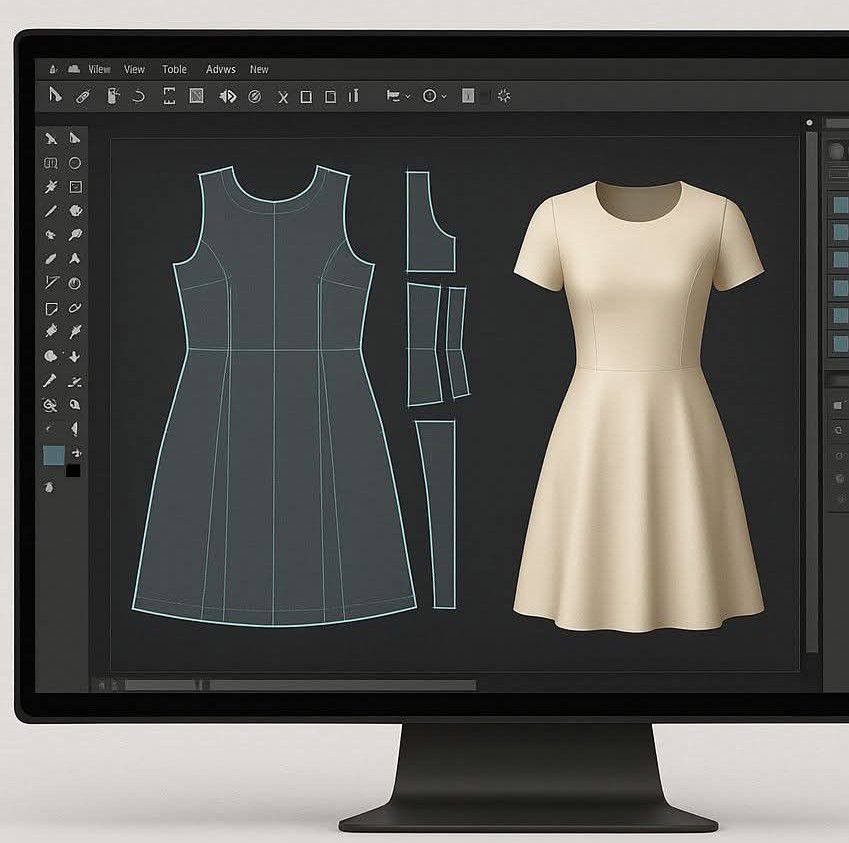Open the Vilew menu
The height and width of the screenshot is (843, 849).
[x=99, y=69]
